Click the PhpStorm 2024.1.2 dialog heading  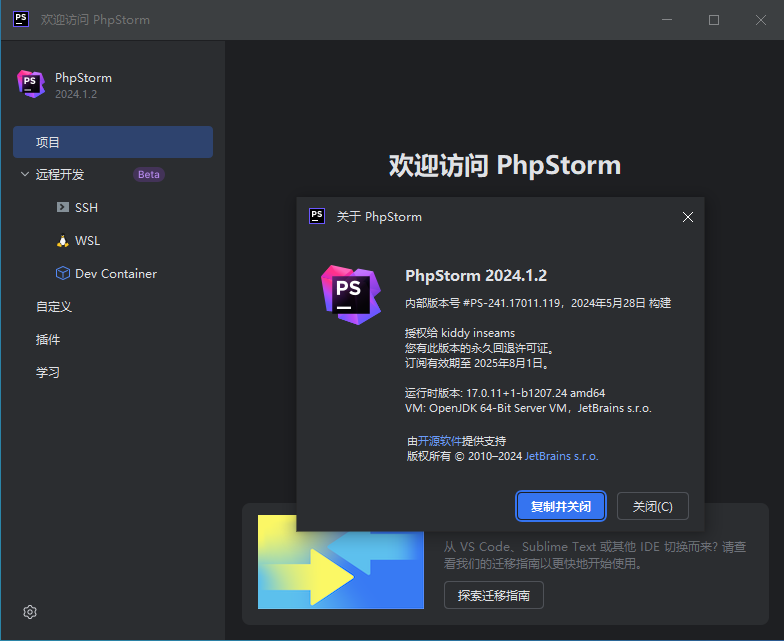[476, 276]
